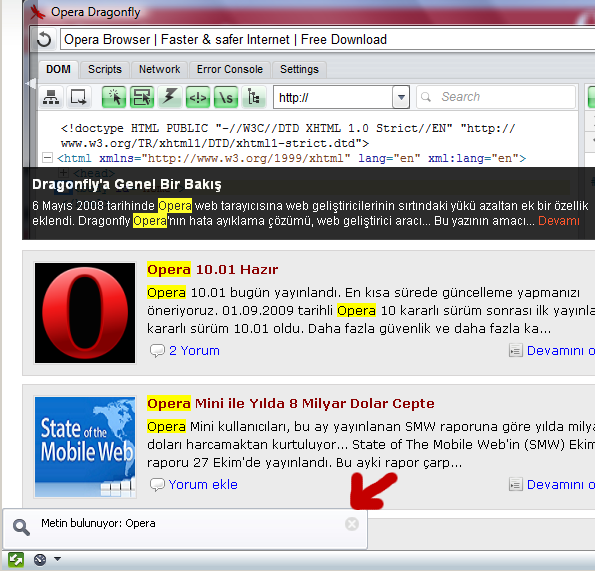Toggle show whitespace nodes button
The image size is (595, 571).
coord(226,97)
